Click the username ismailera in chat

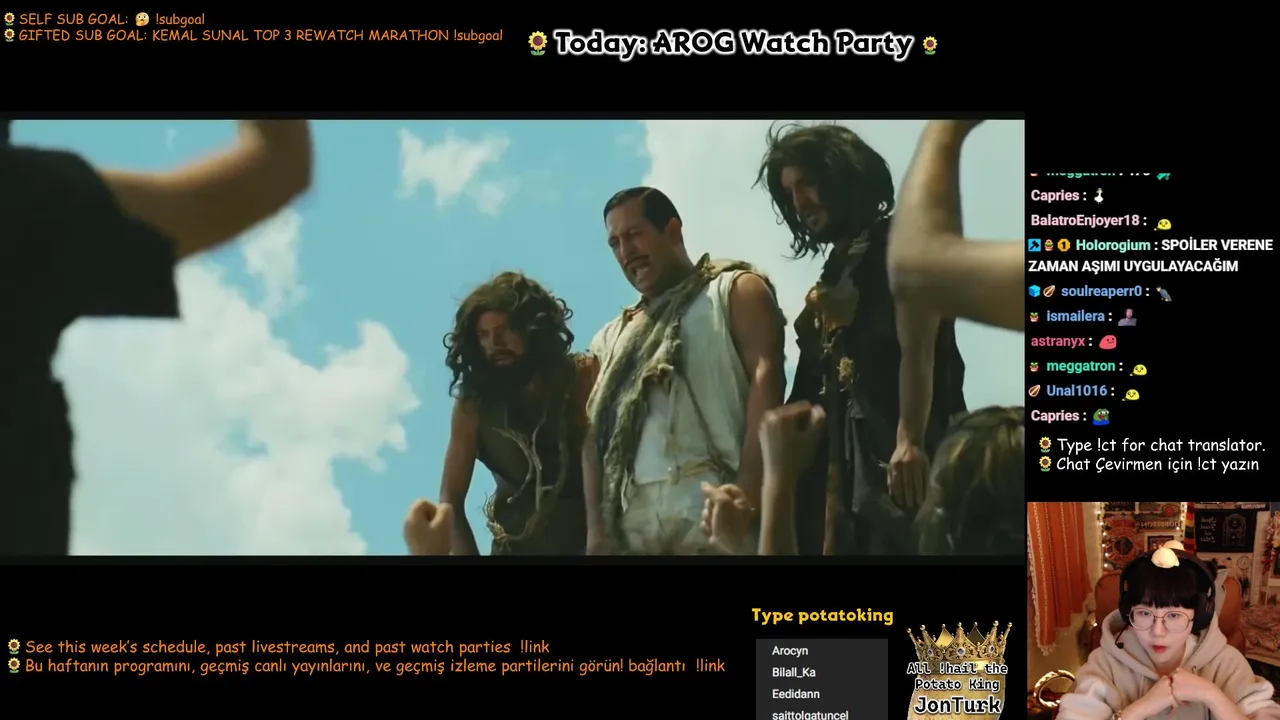(x=1075, y=316)
